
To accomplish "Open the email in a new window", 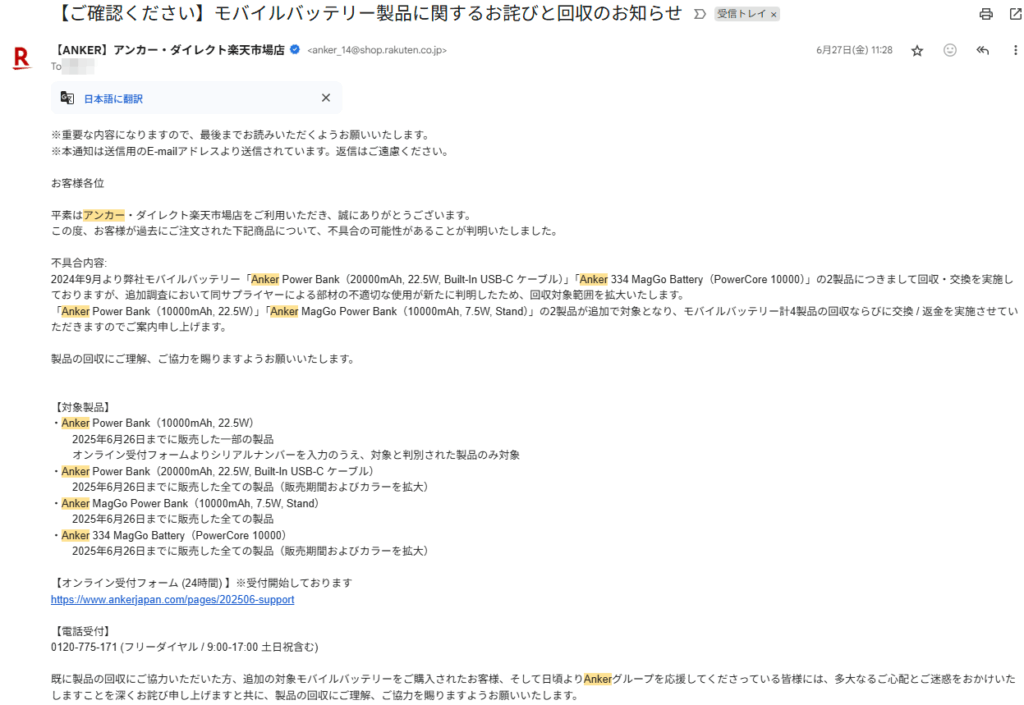I will coord(1016,14).
